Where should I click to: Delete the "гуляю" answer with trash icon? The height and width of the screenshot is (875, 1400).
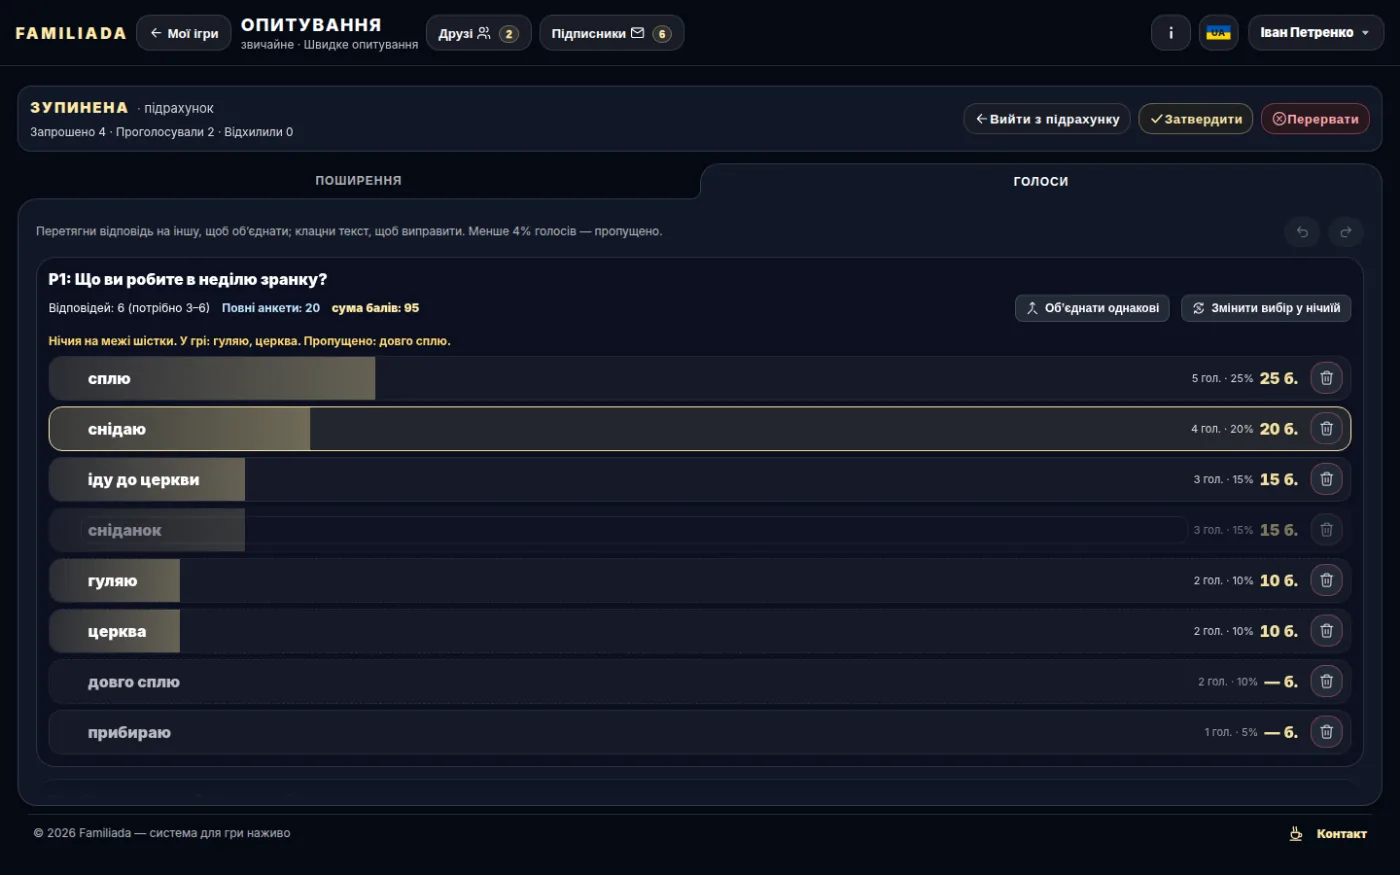tap(1326, 580)
